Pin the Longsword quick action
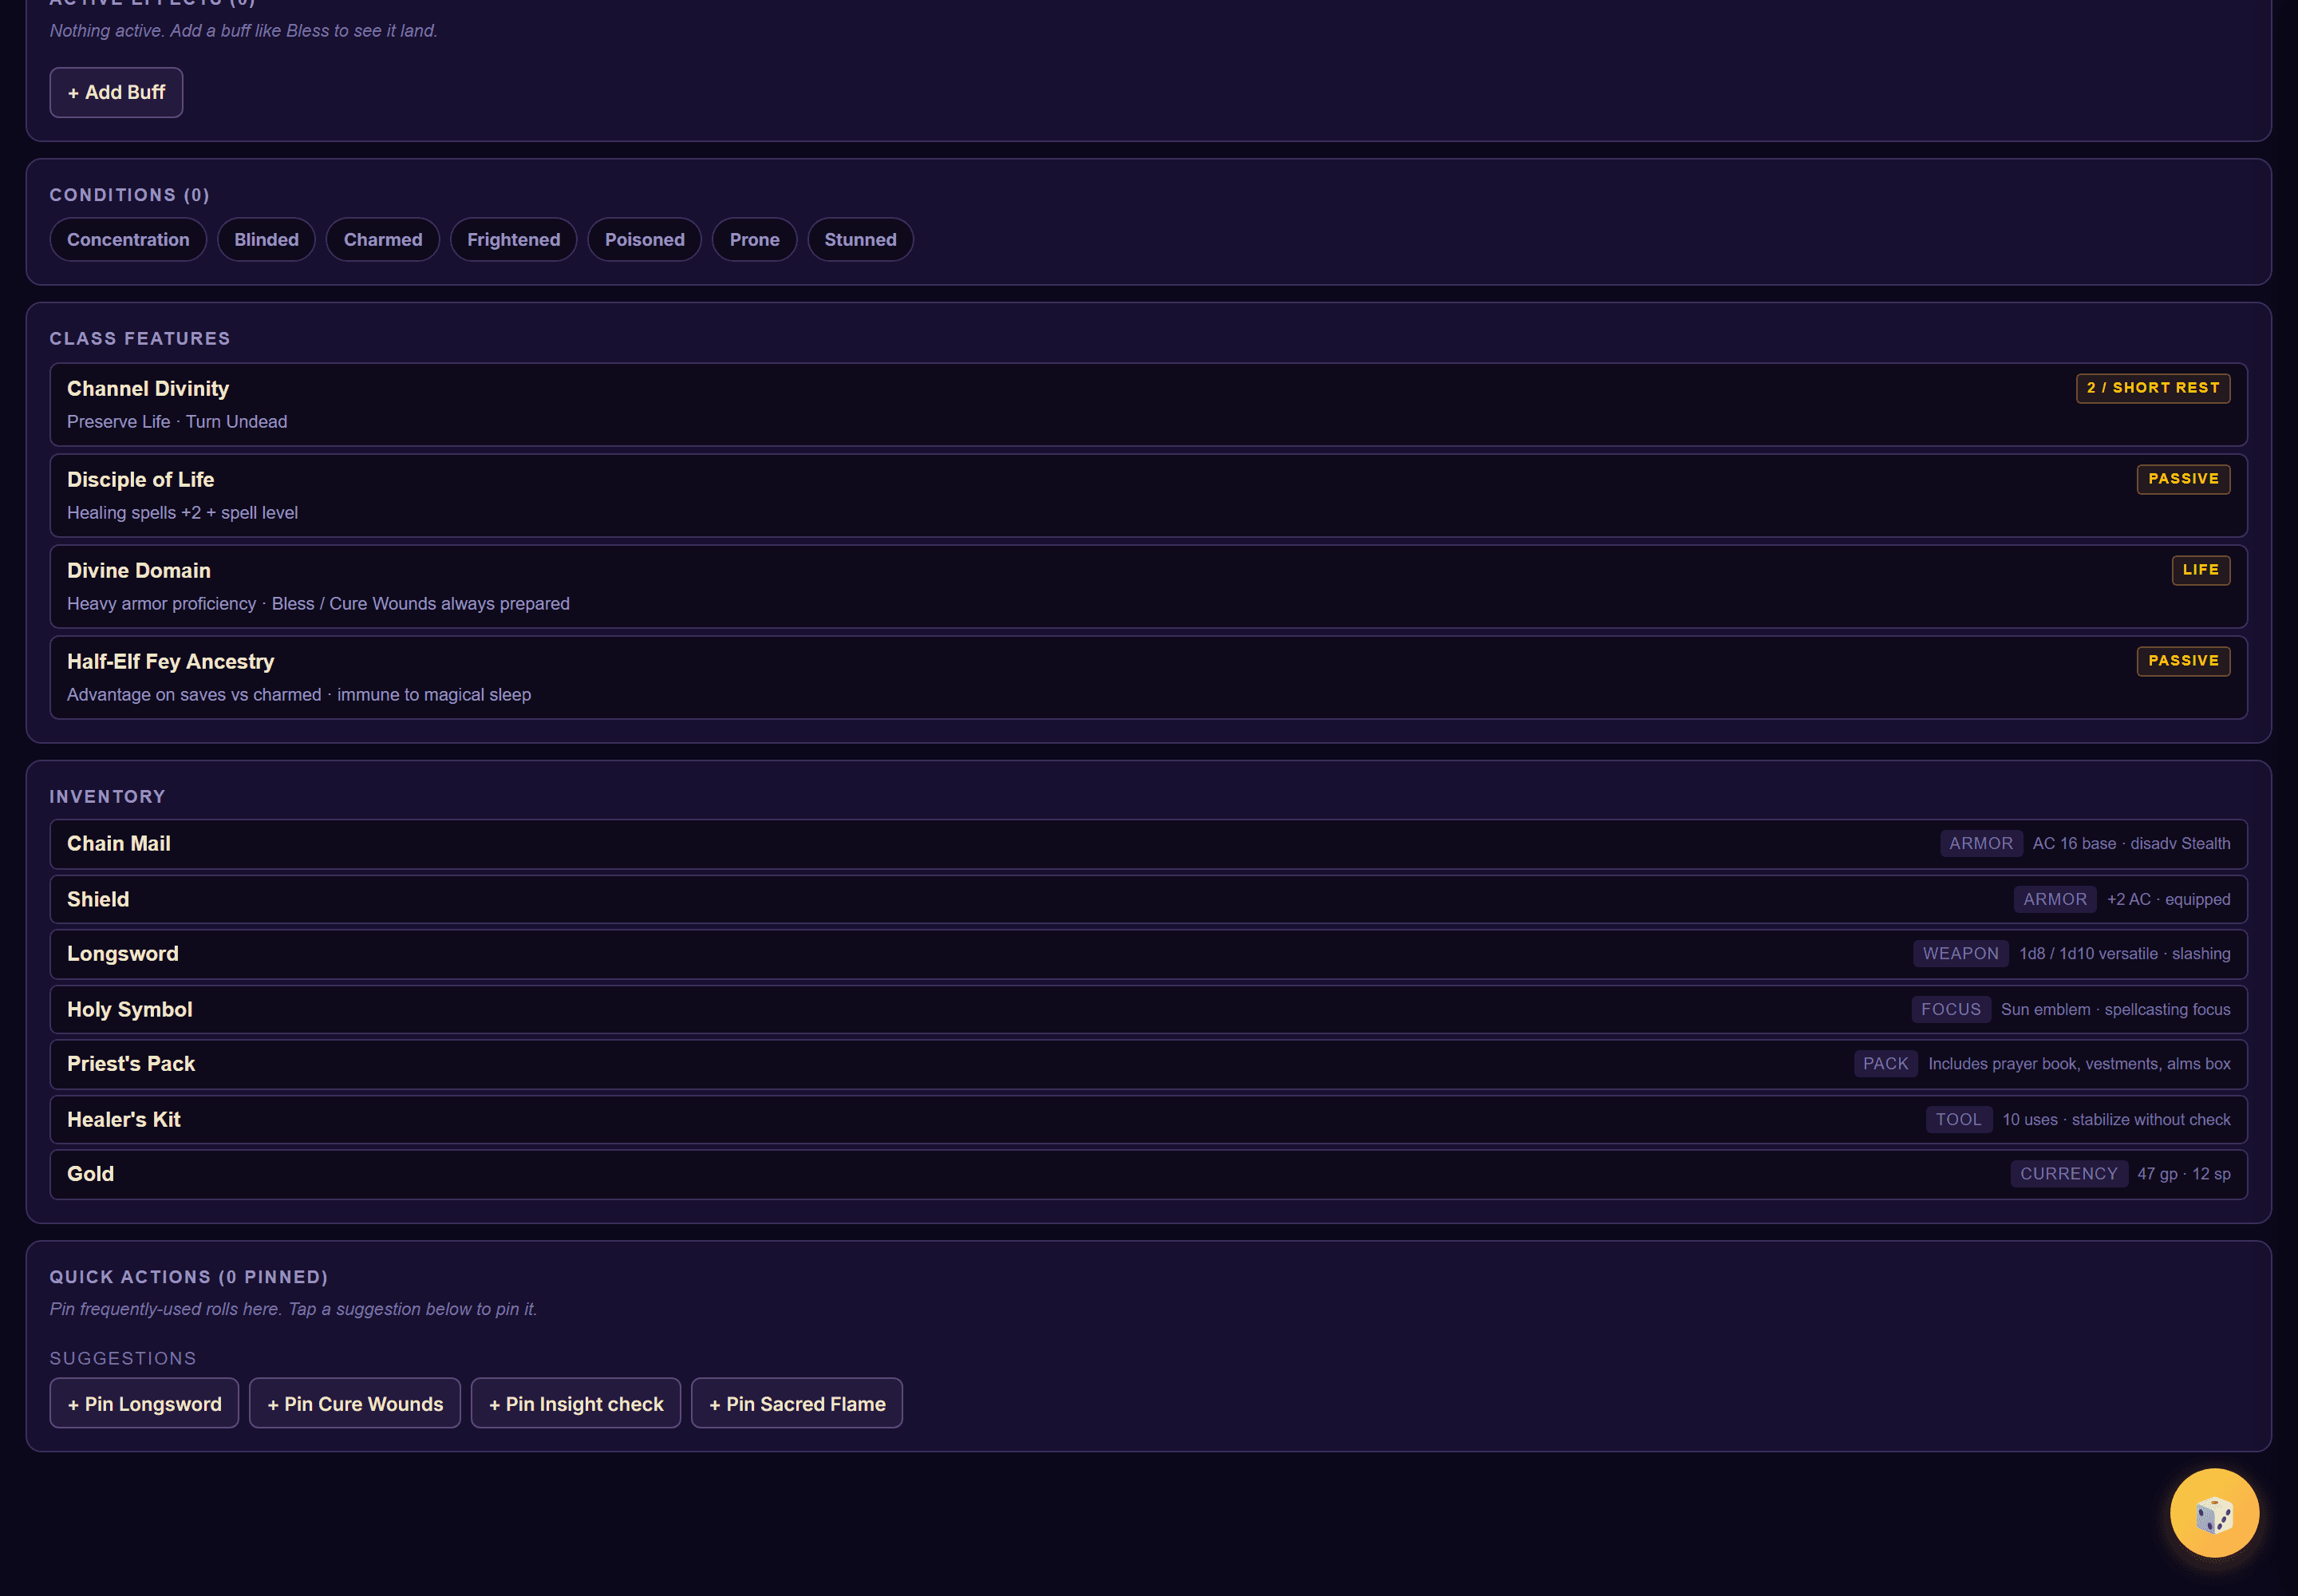The height and width of the screenshot is (1596, 2298). 144,1403
